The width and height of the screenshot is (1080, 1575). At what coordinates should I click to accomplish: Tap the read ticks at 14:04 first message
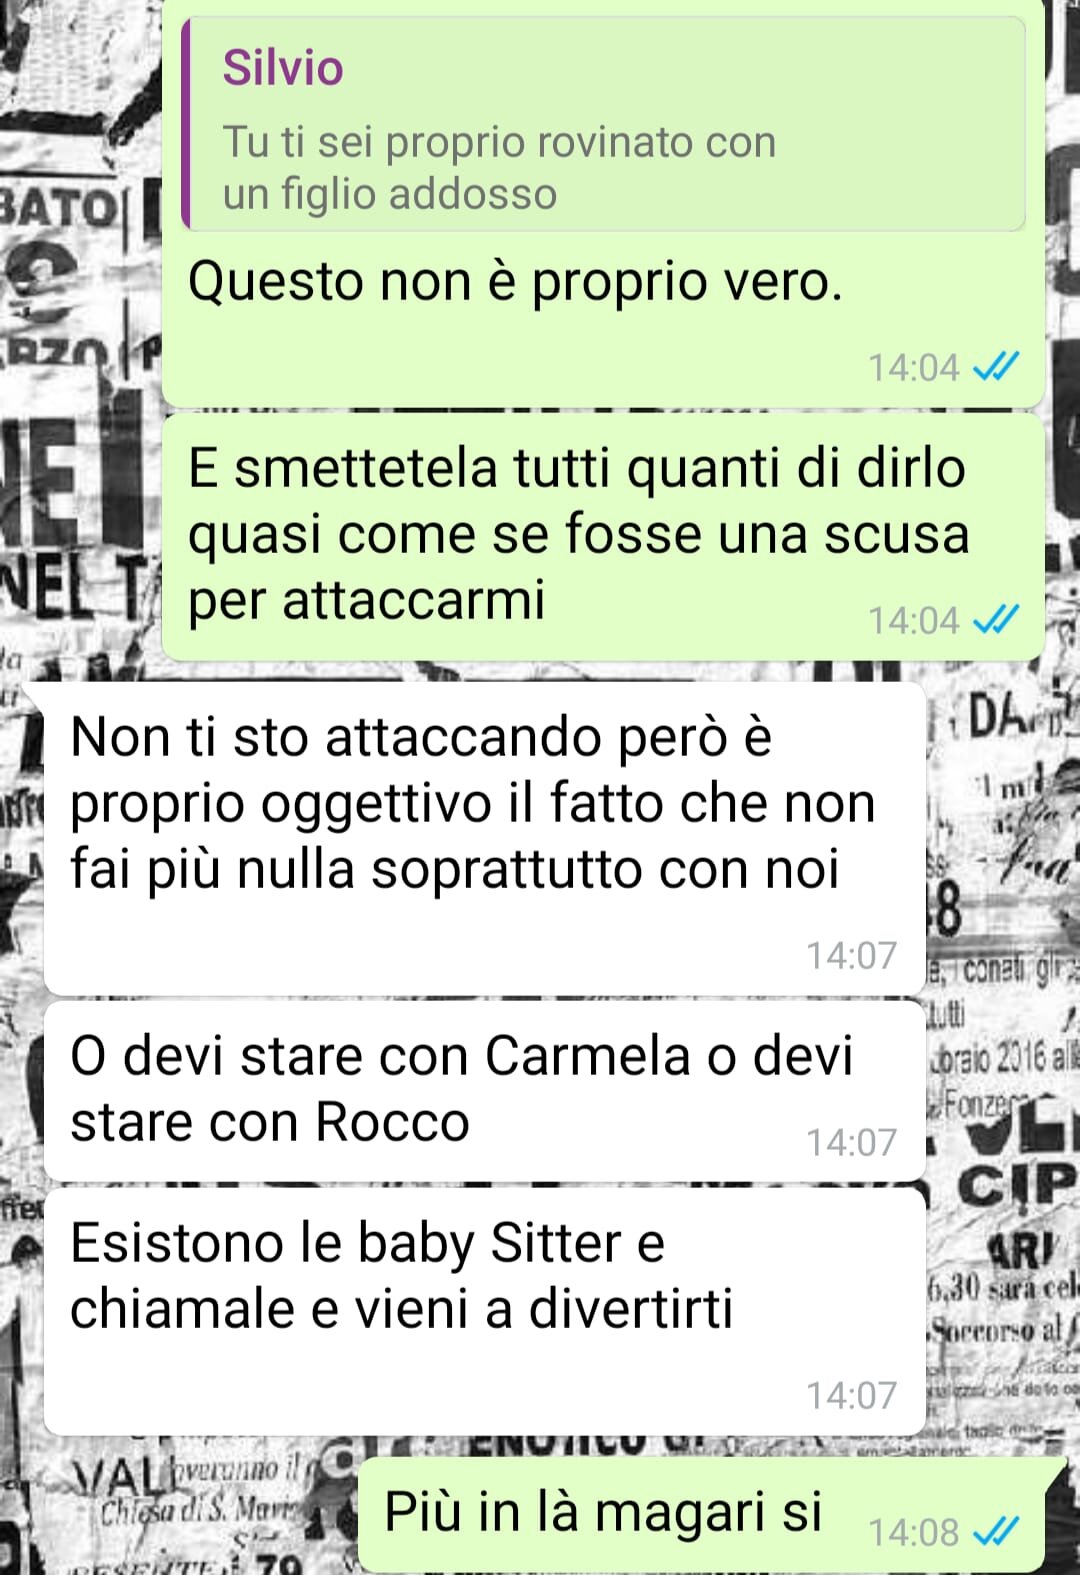996,367
